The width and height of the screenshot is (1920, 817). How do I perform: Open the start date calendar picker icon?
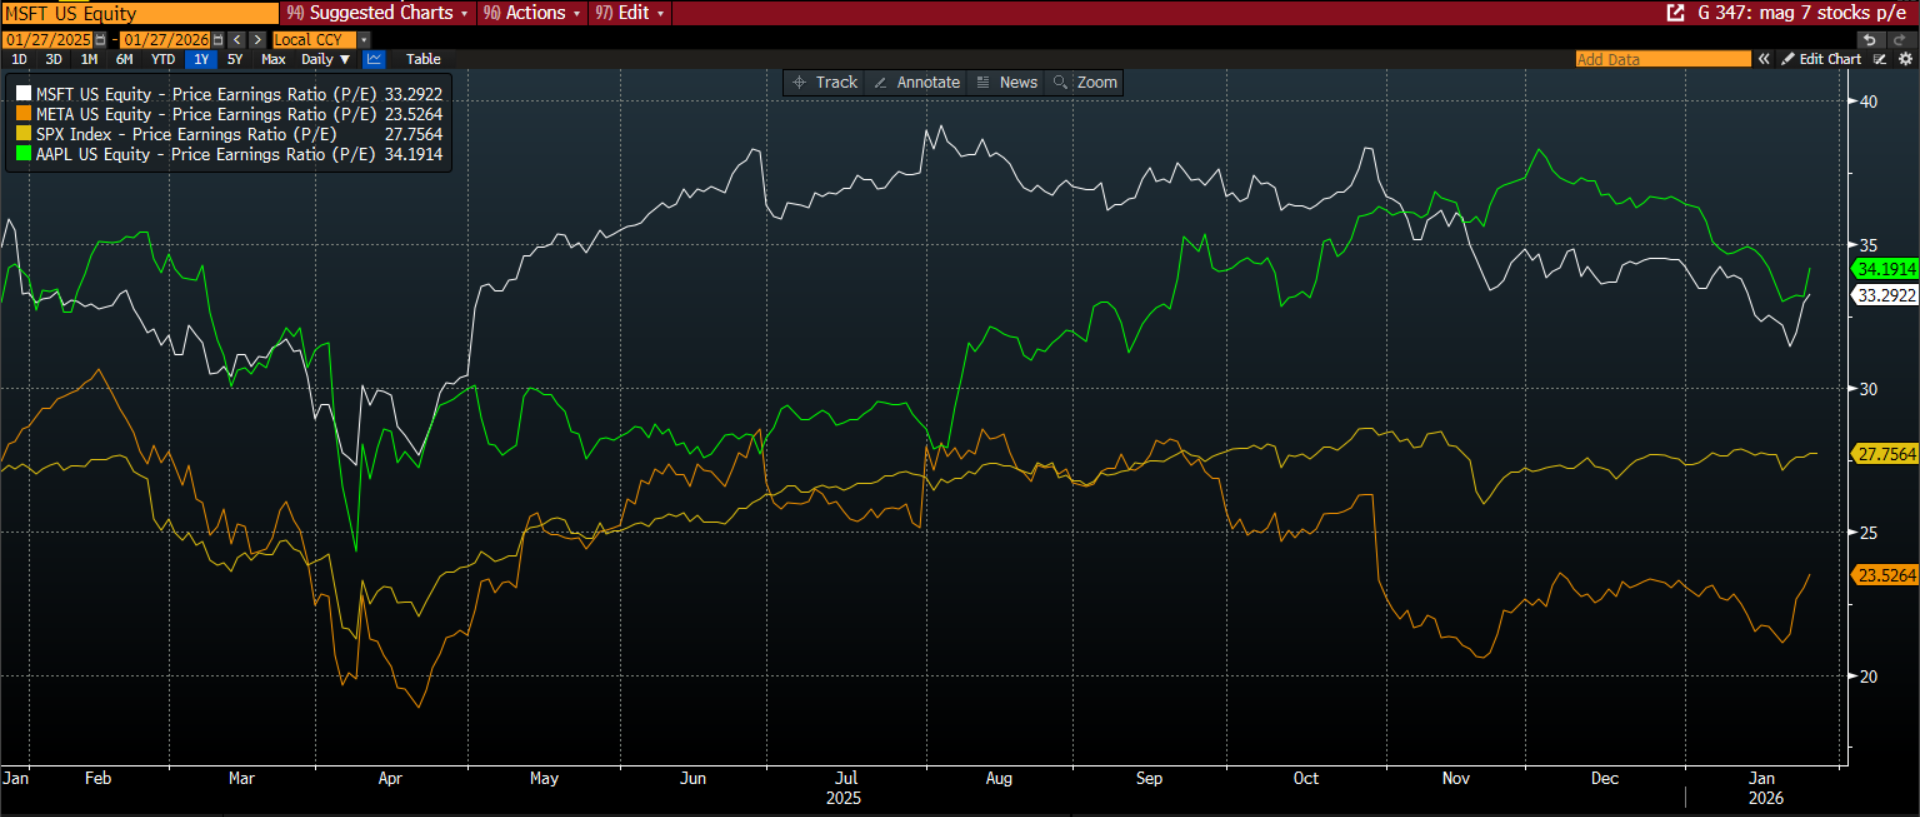[x=100, y=40]
